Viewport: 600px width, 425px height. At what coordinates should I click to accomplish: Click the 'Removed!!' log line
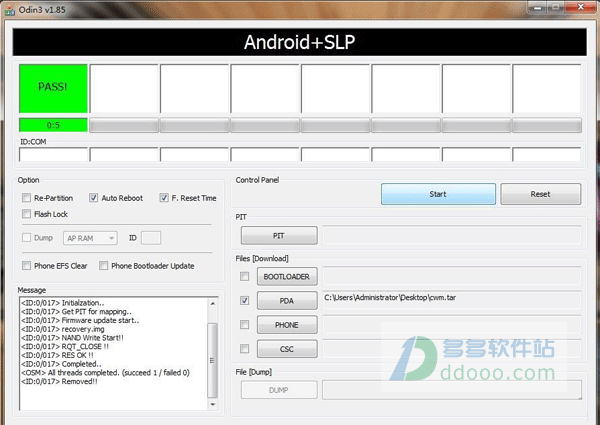[59, 381]
